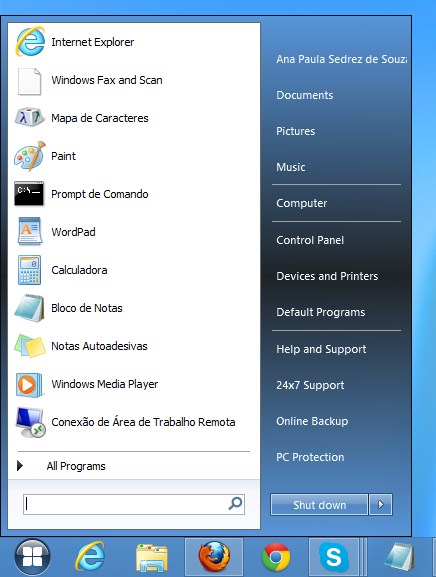Open Internet Explorer from the taskbar
The height and width of the screenshot is (577, 436).
tap(90, 556)
